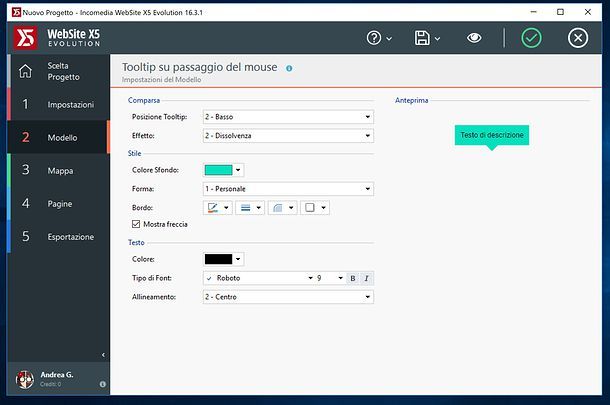The height and width of the screenshot is (405, 610).
Task: Expand the text Colore dropdown arrow
Action: click(238, 259)
